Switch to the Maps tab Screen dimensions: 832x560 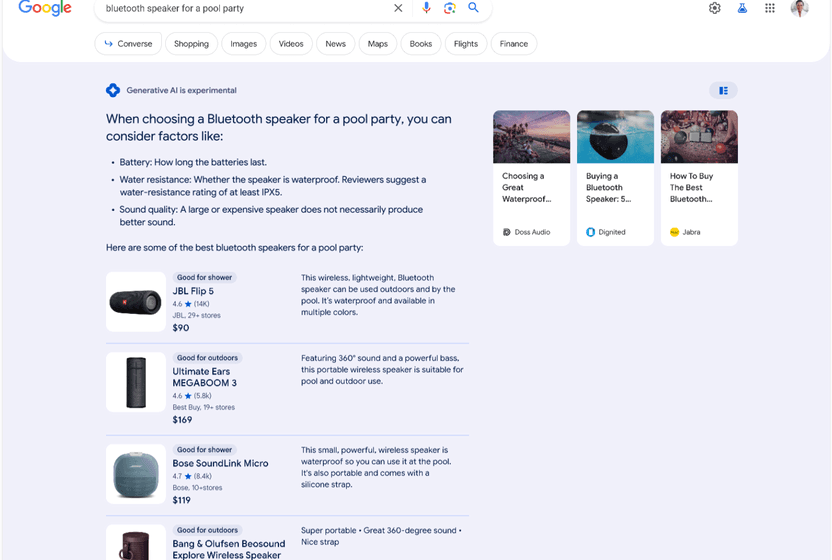coord(378,44)
